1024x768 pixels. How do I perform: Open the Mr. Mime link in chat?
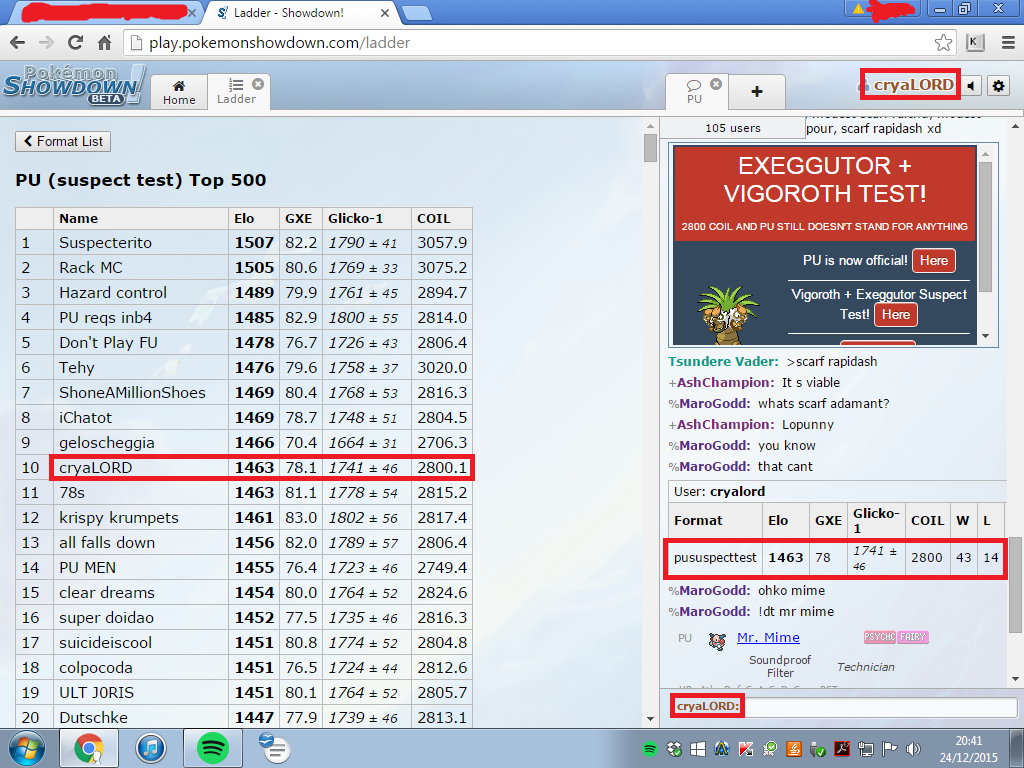768,637
